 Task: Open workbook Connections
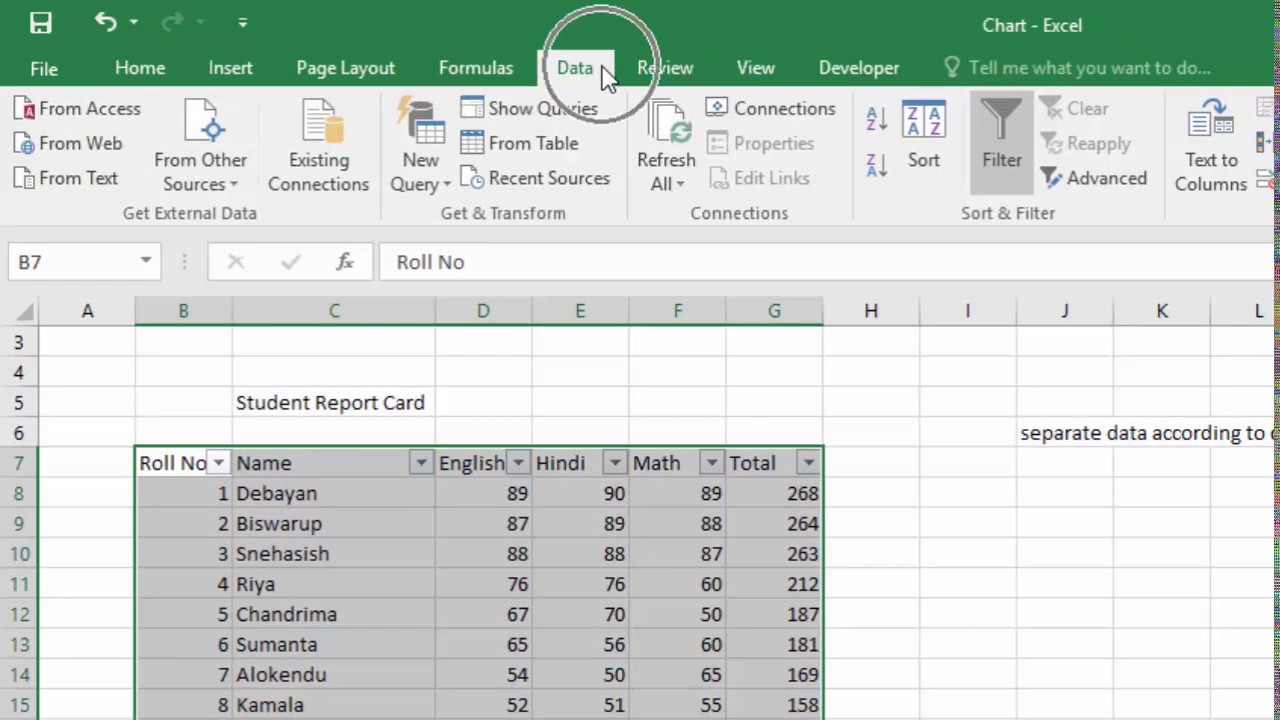click(771, 108)
